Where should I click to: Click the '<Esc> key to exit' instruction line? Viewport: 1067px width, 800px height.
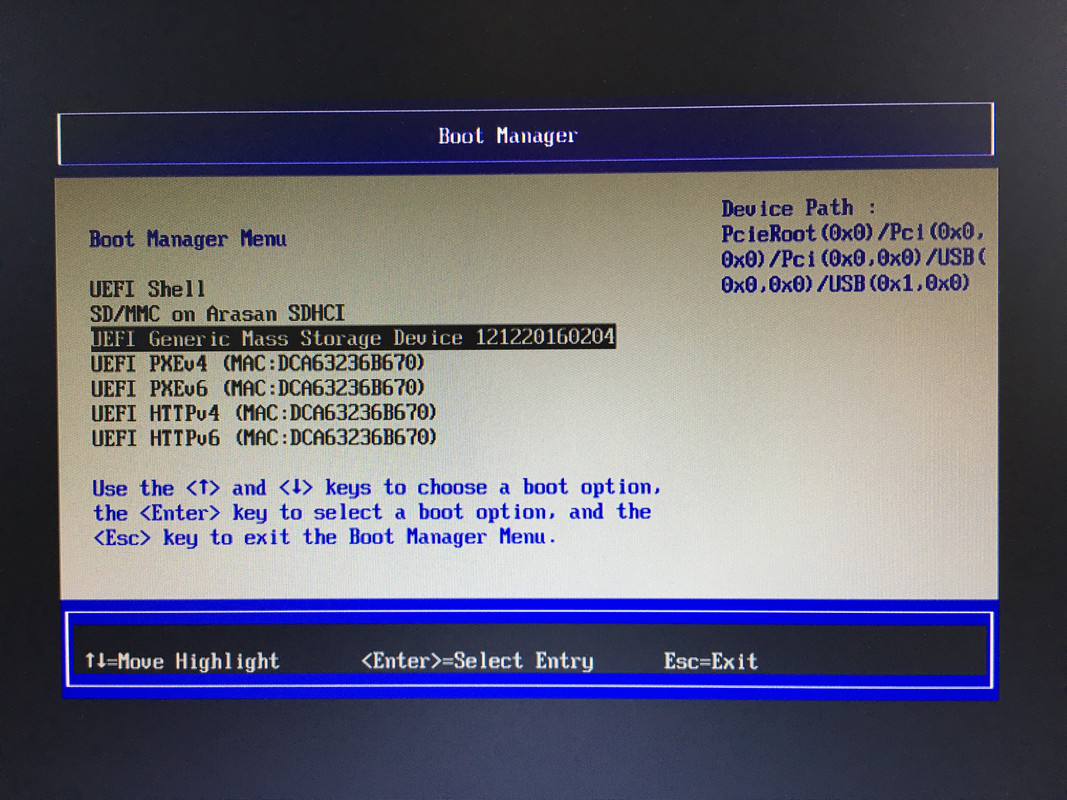(x=324, y=537)
